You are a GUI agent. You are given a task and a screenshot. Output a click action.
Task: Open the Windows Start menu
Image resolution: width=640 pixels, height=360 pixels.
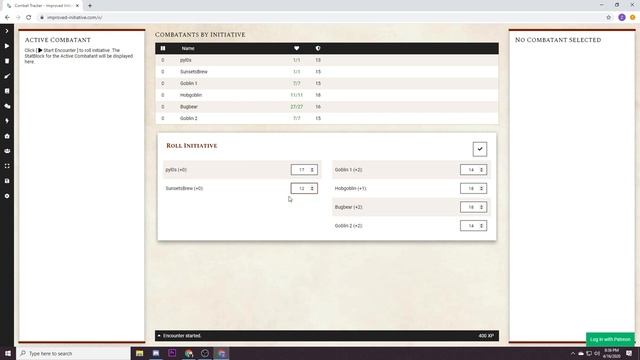pos(8,353)
